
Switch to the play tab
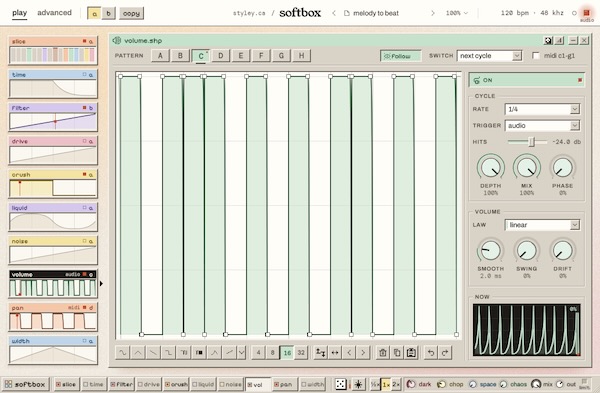20,13
